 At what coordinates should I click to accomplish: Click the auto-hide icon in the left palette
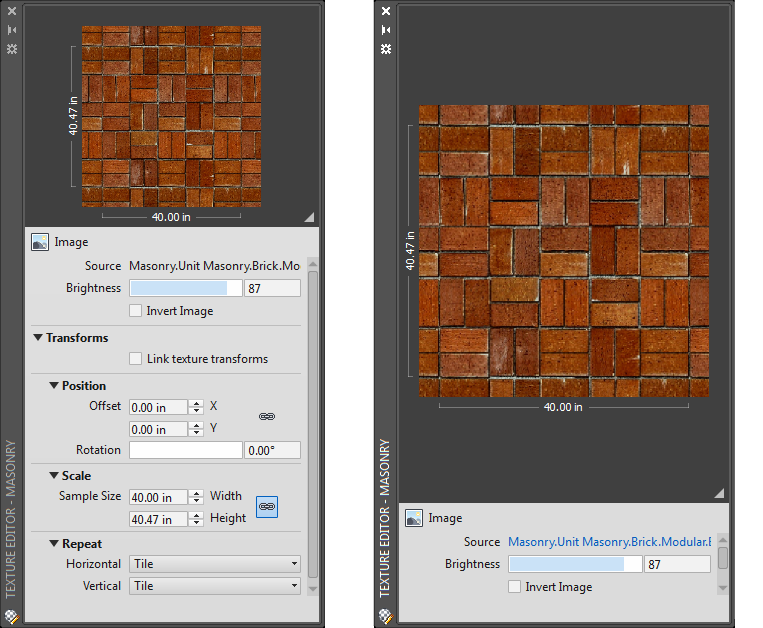[12, 30]
